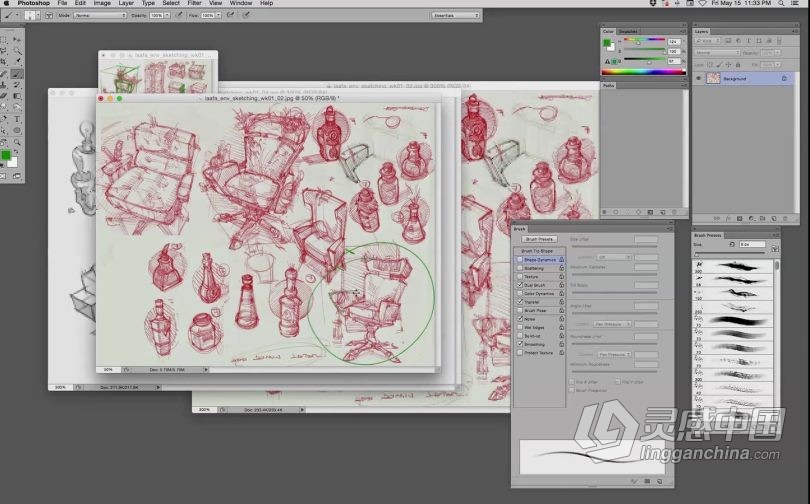The height and width of the screenshot is (504, 810).
Task: Uncheck the Smoothing checkbox
Action: [520, 344]
